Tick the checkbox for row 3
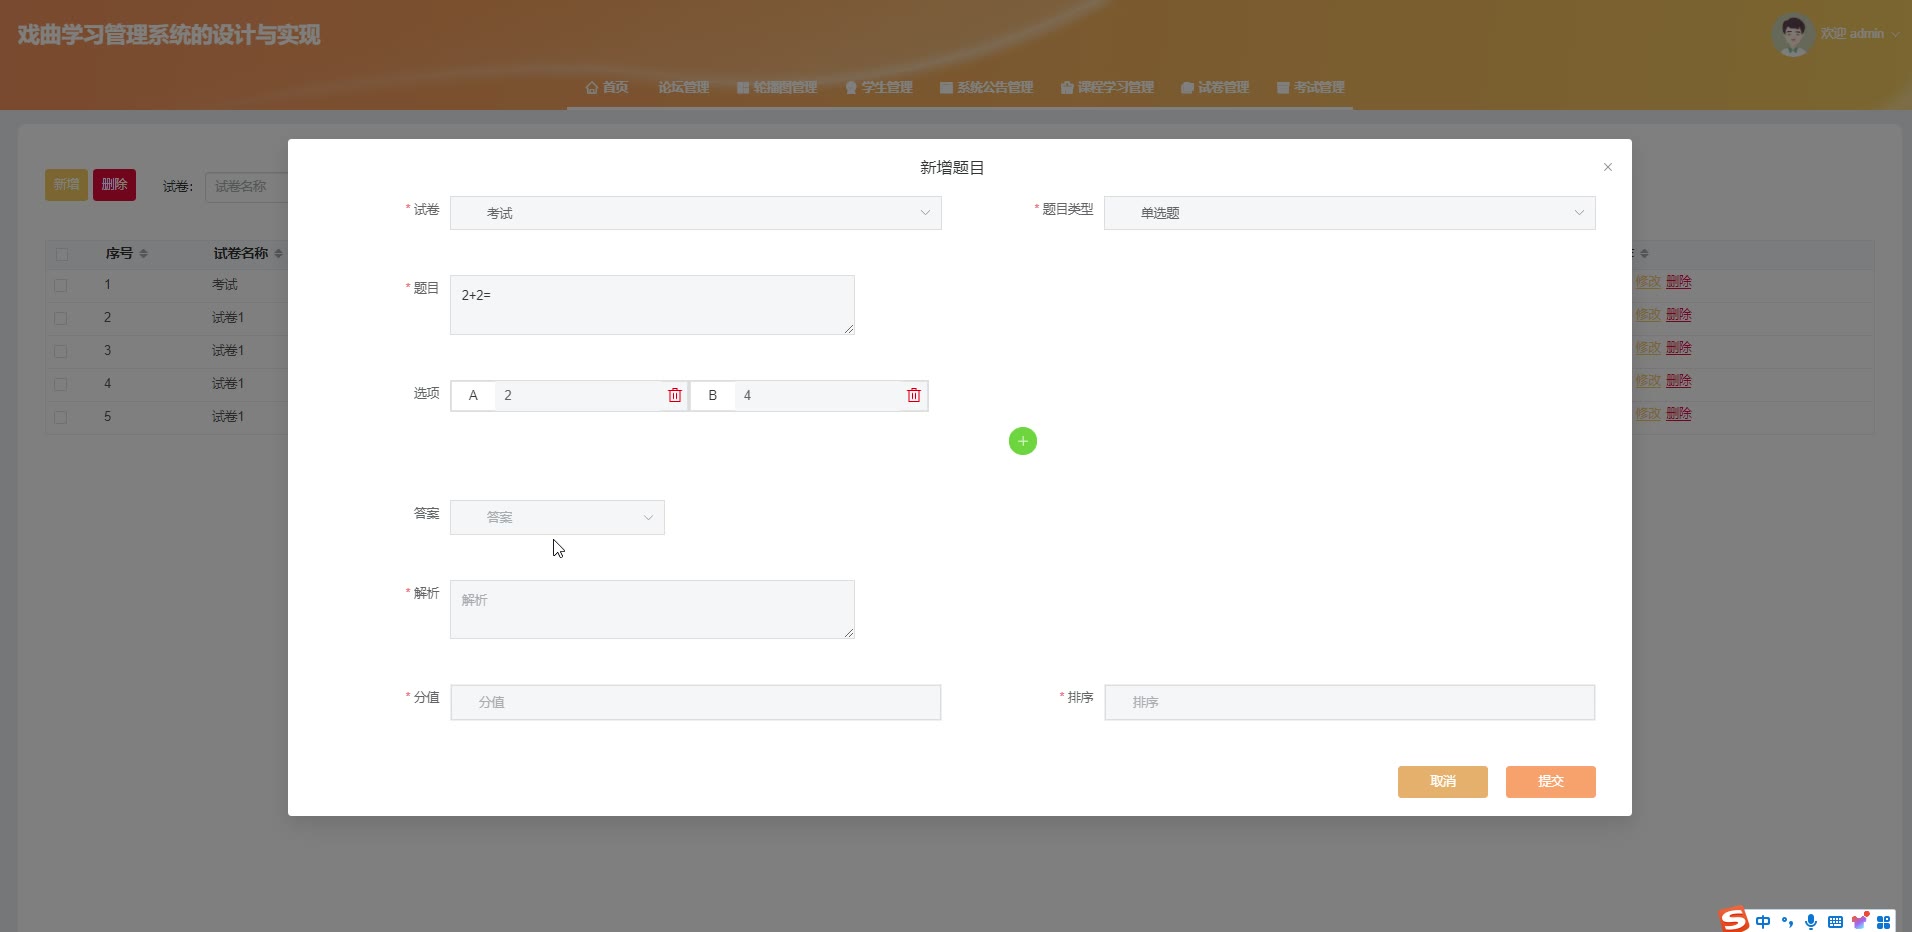 click(61, 351)
